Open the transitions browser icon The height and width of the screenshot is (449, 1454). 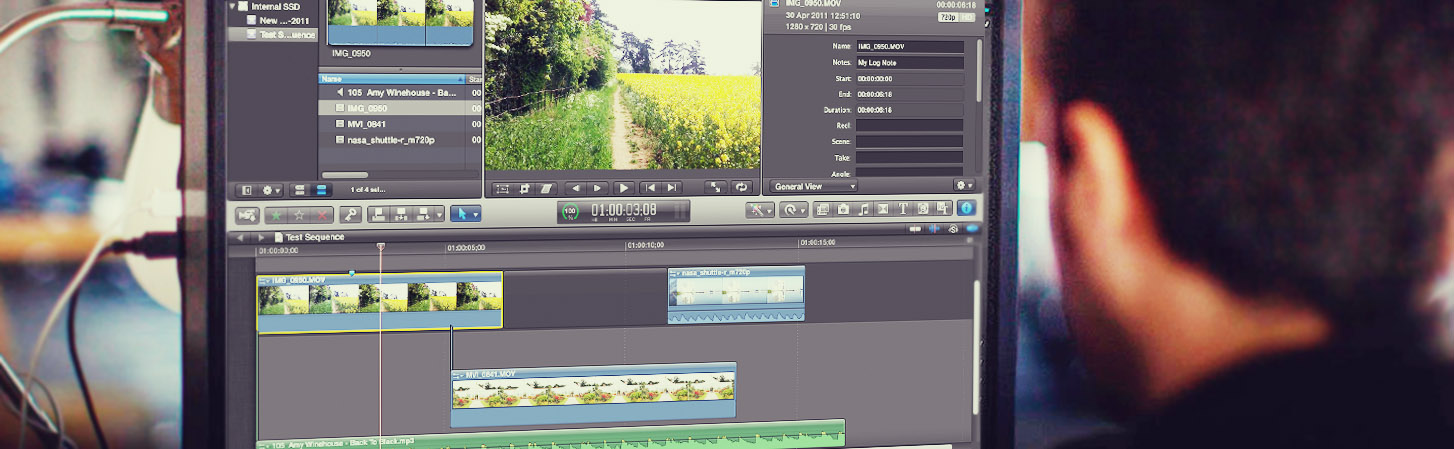click(x=883, y=209)
